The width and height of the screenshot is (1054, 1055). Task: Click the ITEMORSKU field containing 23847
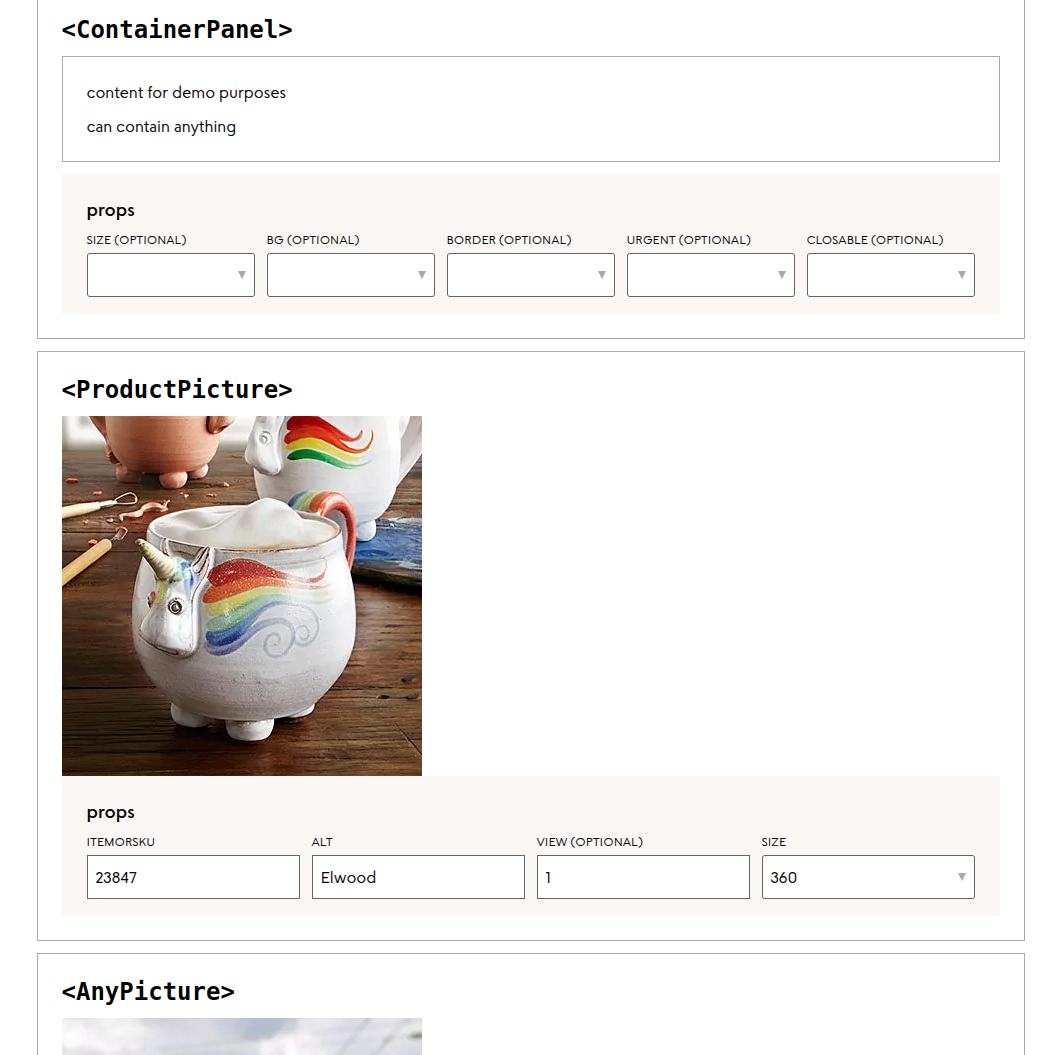(x=193, y=877)
